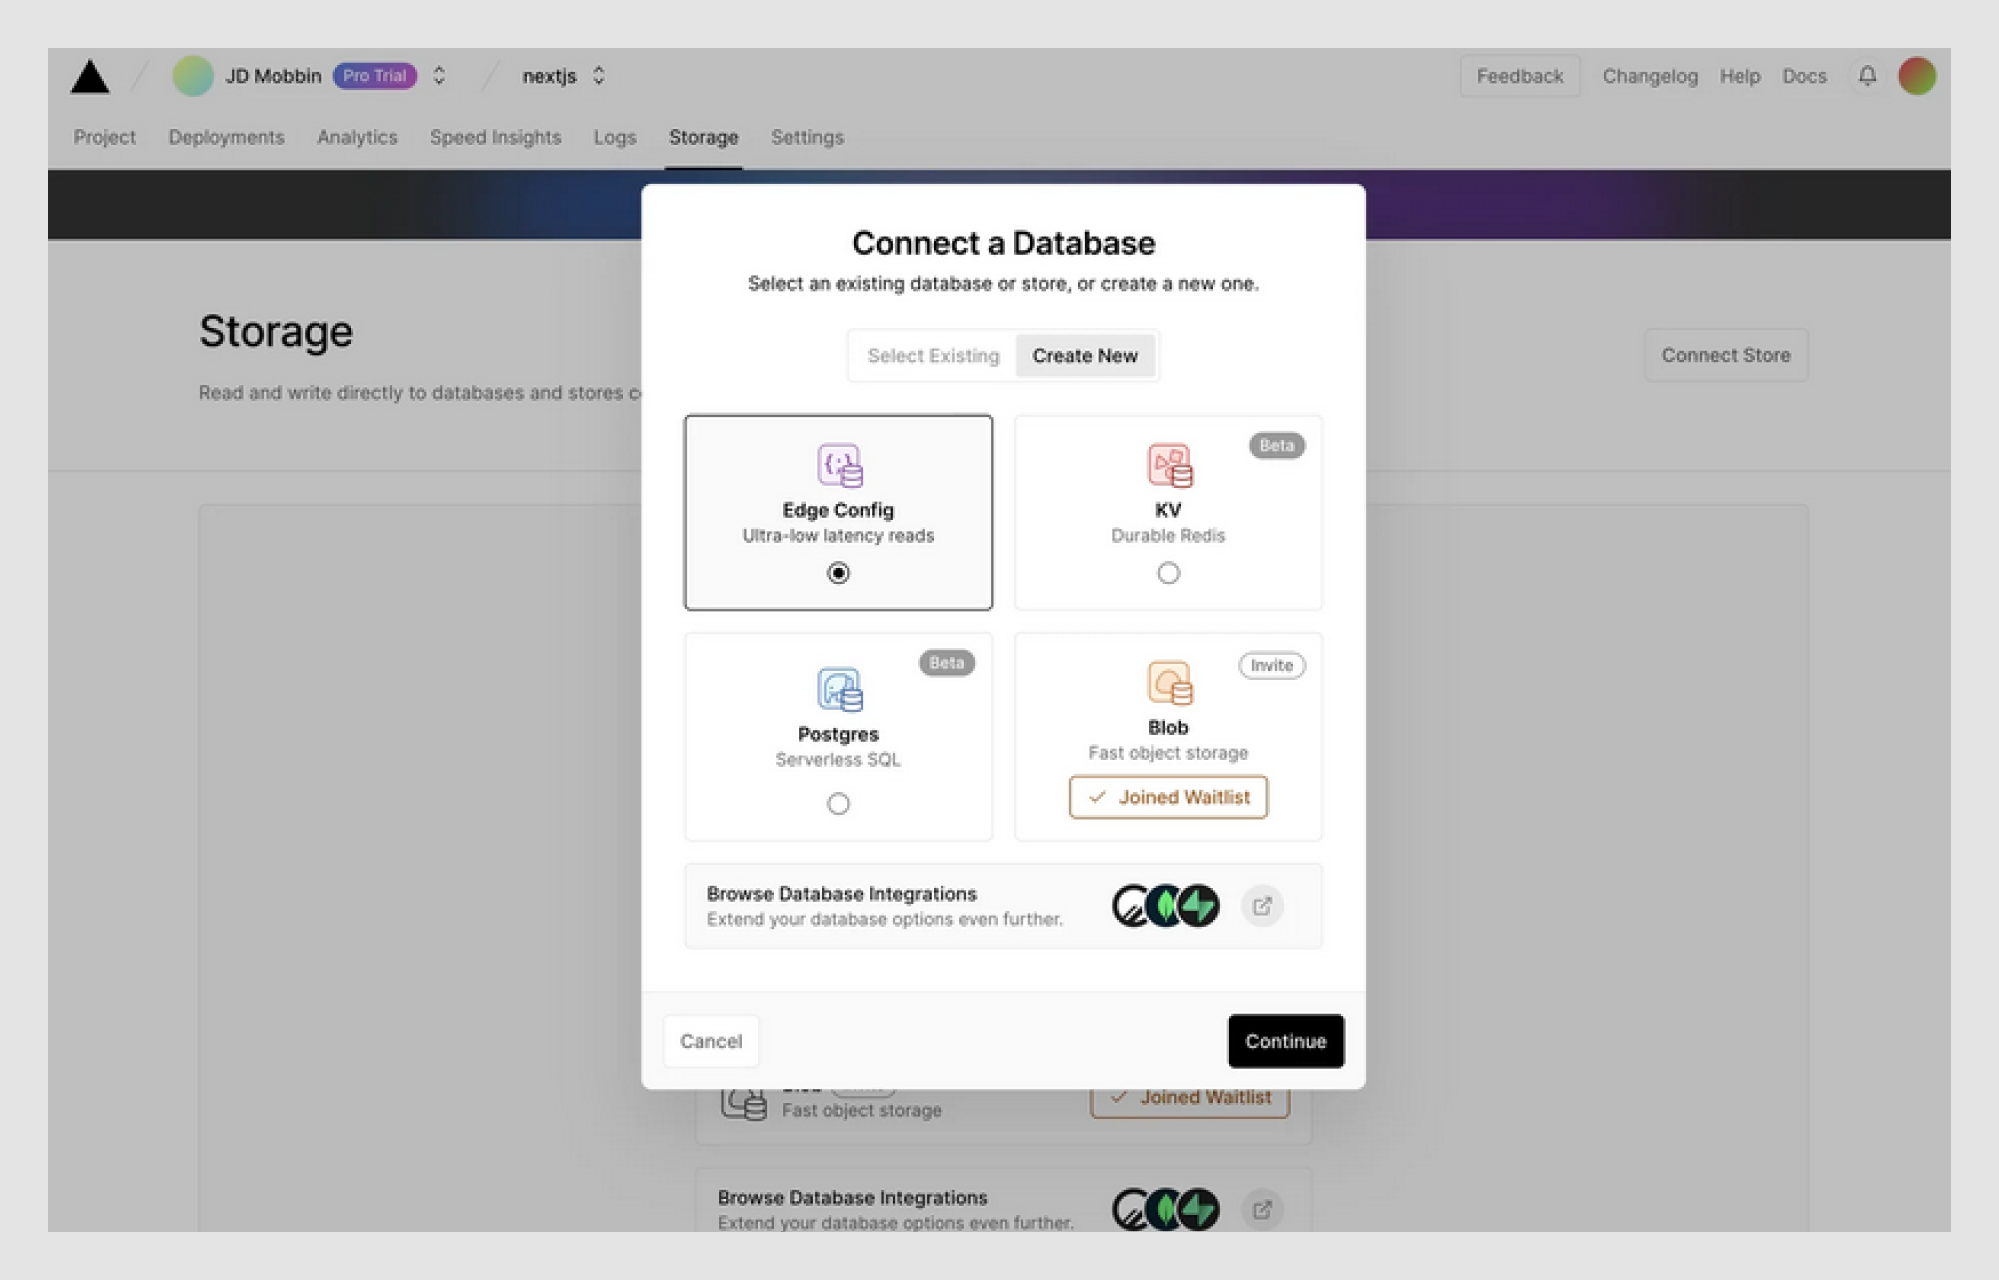Select the Storage tab
The image size is (1999, 1280).
coord(703,137)
